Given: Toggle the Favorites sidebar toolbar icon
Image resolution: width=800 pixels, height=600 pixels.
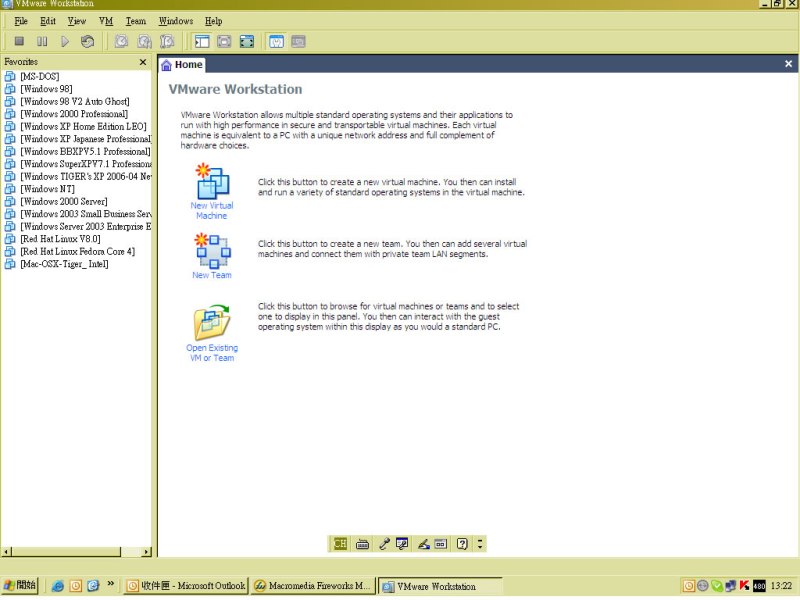Looking at the screenshot, I should [x=202, y=41].
